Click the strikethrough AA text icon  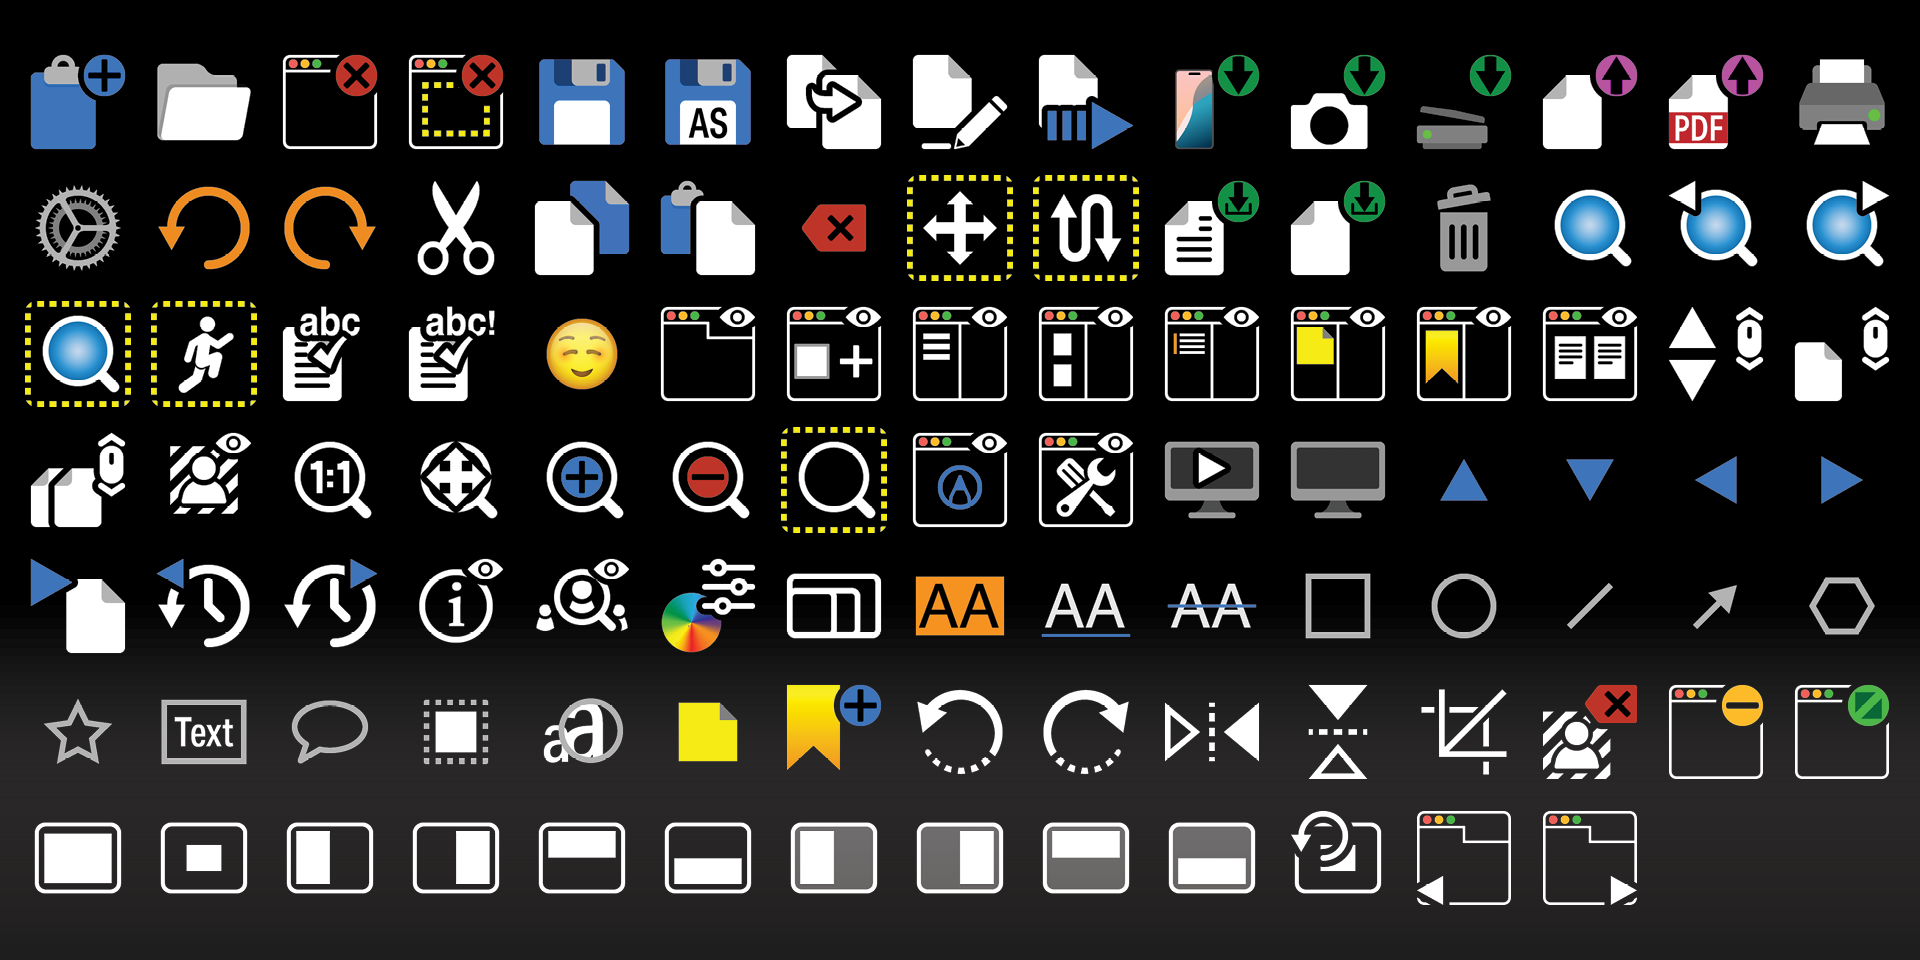pos(1212,606)
